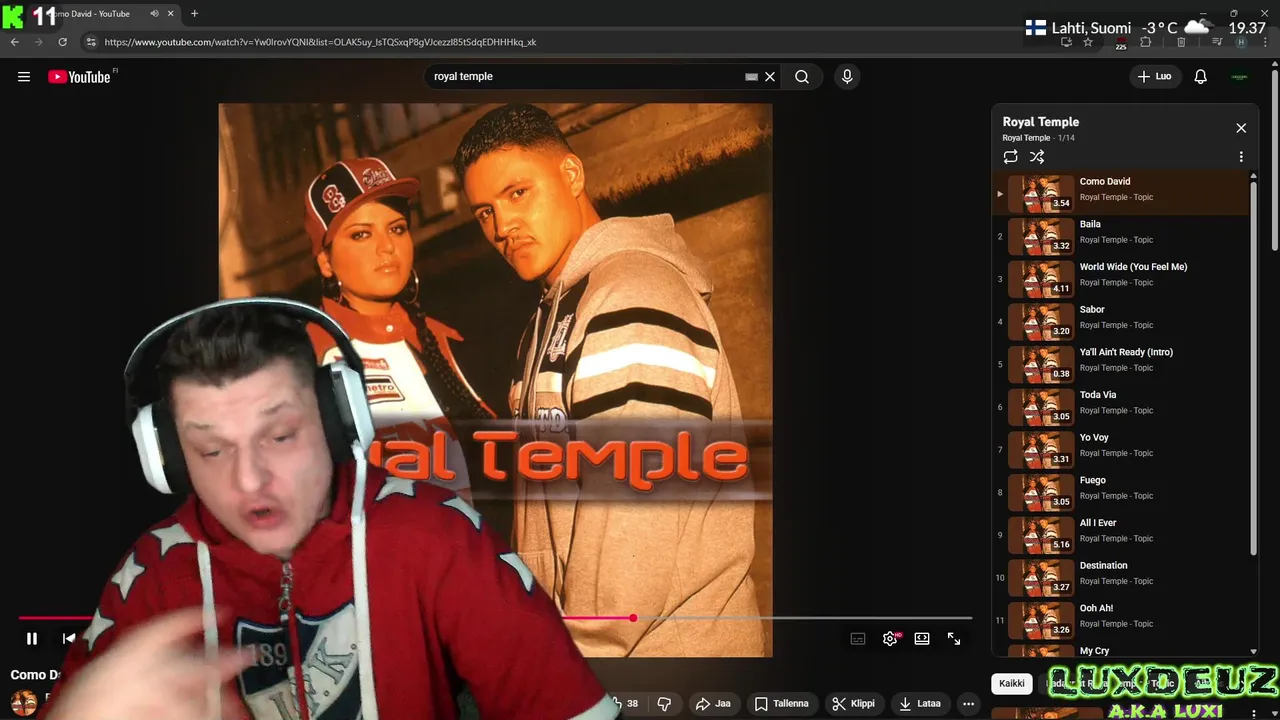Image resolution: width=1280 pixels, height=720 pixels.
Task: Open the account avatar menu
Action: (1240, 77)
